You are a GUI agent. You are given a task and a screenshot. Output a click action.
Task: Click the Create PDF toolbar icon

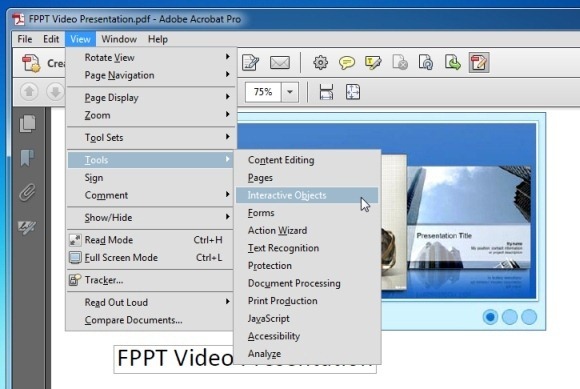coord(31,63)
